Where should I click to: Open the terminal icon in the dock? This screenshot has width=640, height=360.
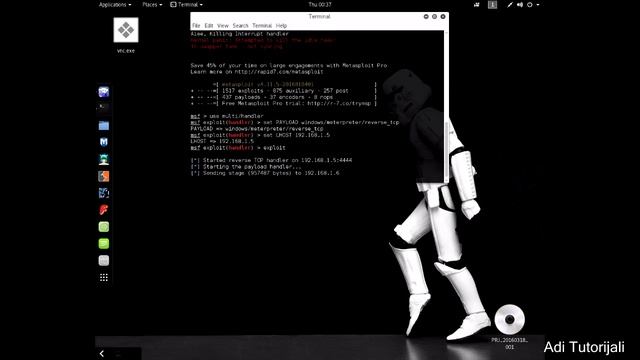[x=104, y=108]
